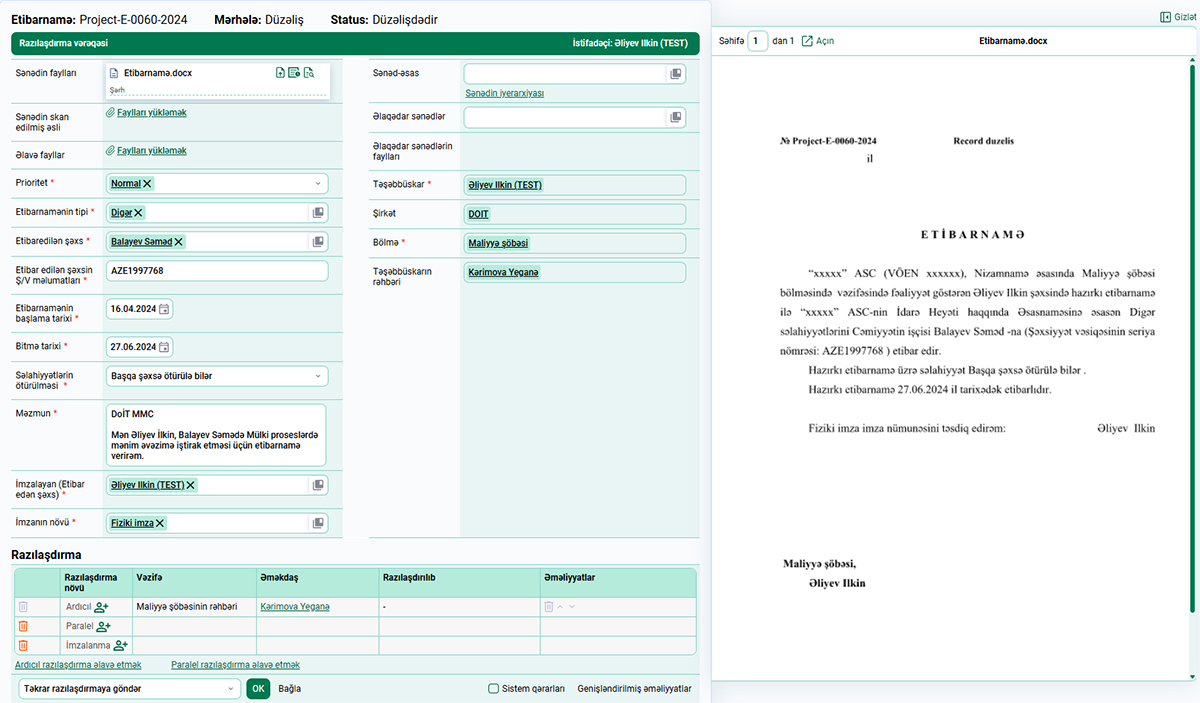Click the magnifier preview icon beside Etibarnamə.docx
The image size is (1200, 703).
309,72
